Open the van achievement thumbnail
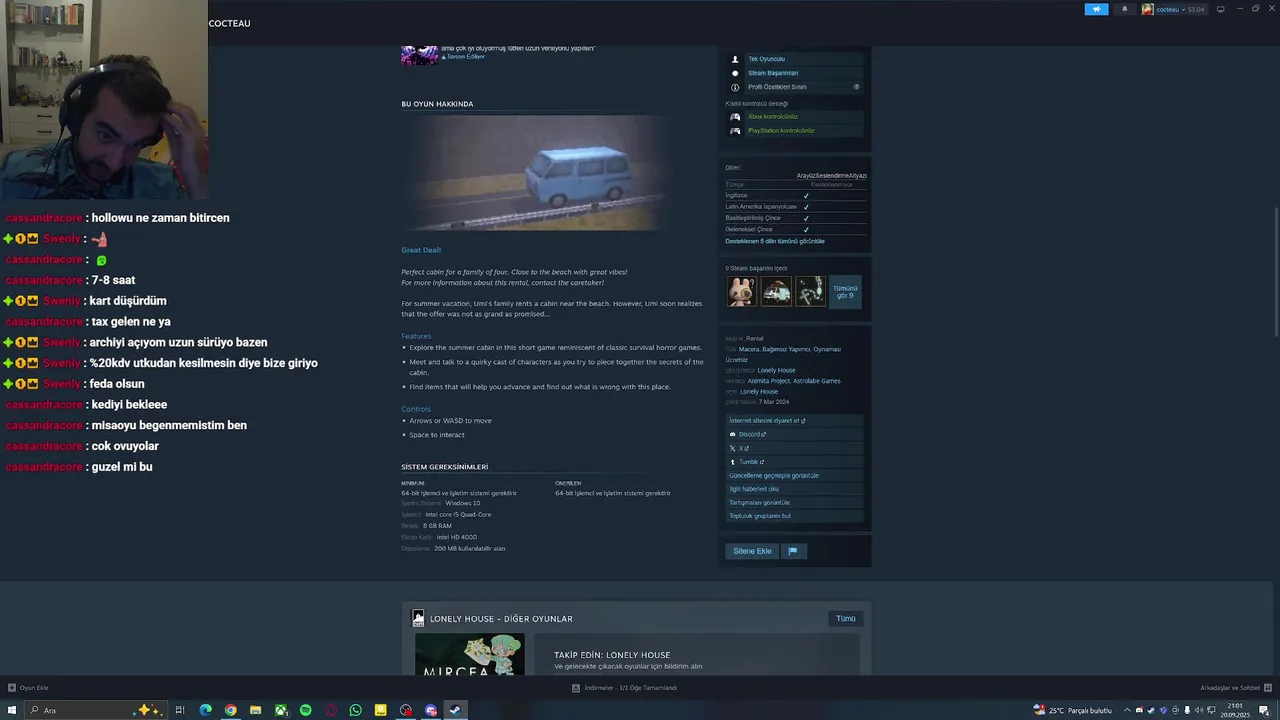 point(776,291)
